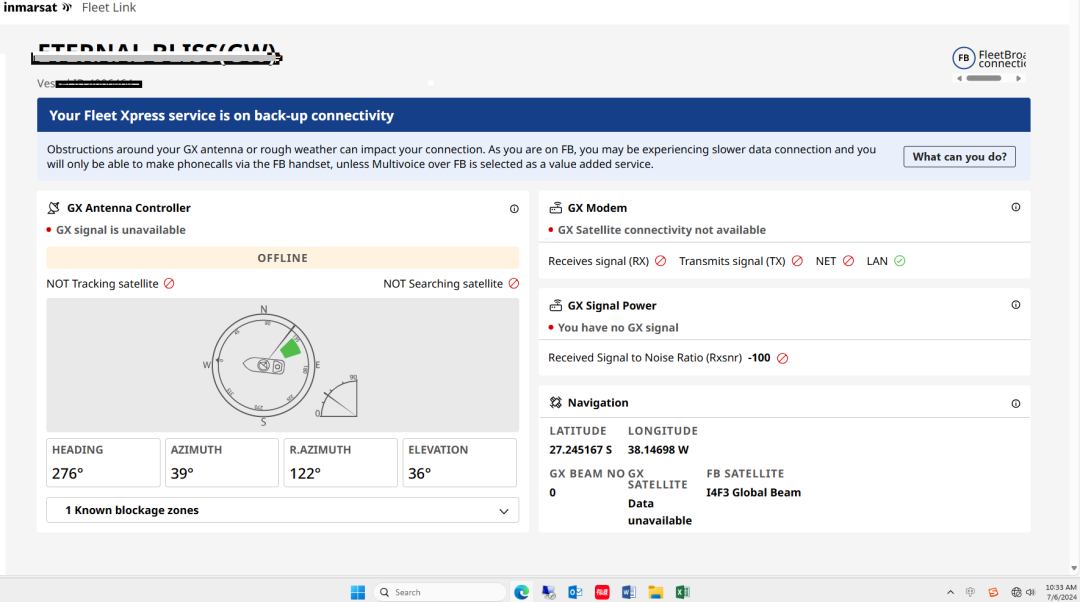Click the Fleet Xpress back-up connectivity banner

coord(534,115)
